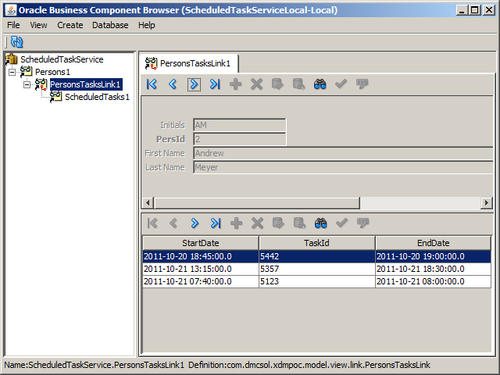This screenshot has height=375, width=500.
Task: Open the File menu
Action: tap(14, 25)
